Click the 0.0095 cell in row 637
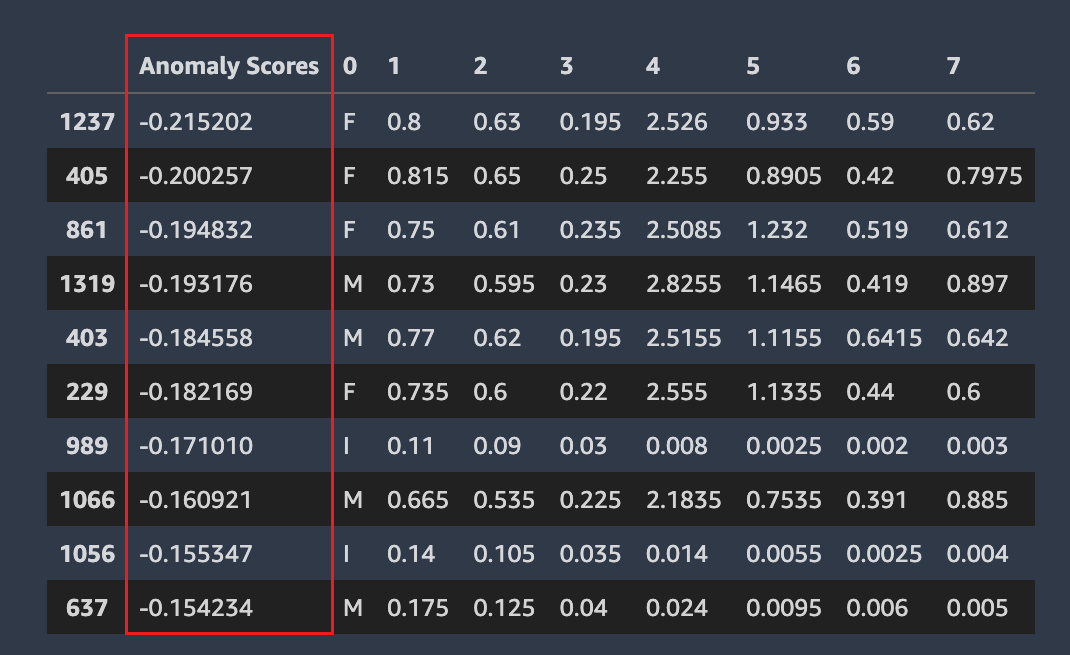Viewport: 1070px width, 655px height. (x=784, y=608)
